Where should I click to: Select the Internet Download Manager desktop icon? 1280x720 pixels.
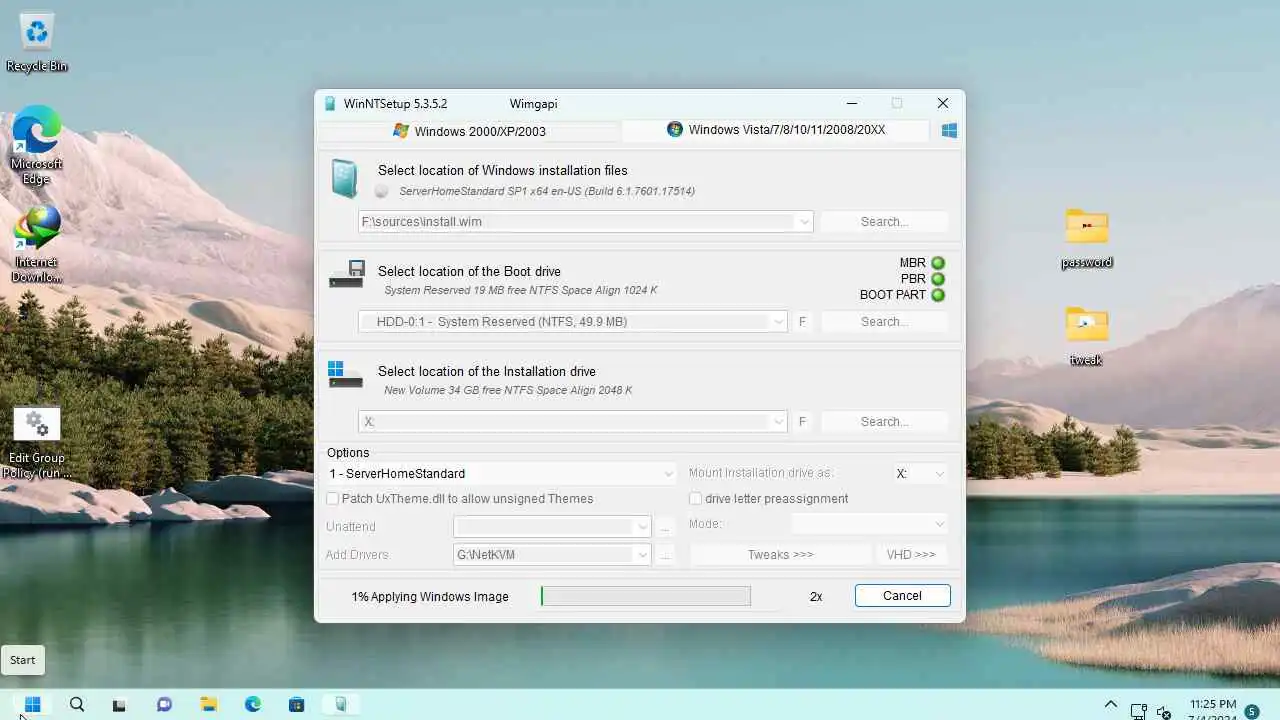[37, 244]
